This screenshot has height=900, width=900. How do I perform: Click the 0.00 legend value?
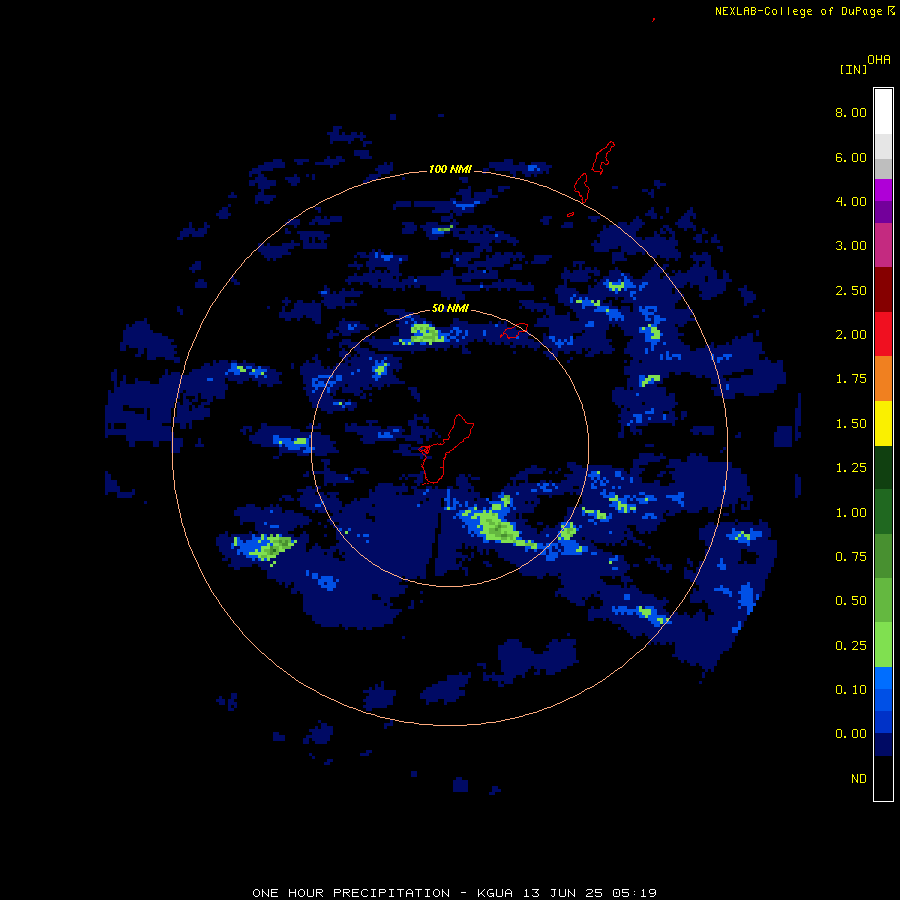pyautogui.click(x=851, y=734)
